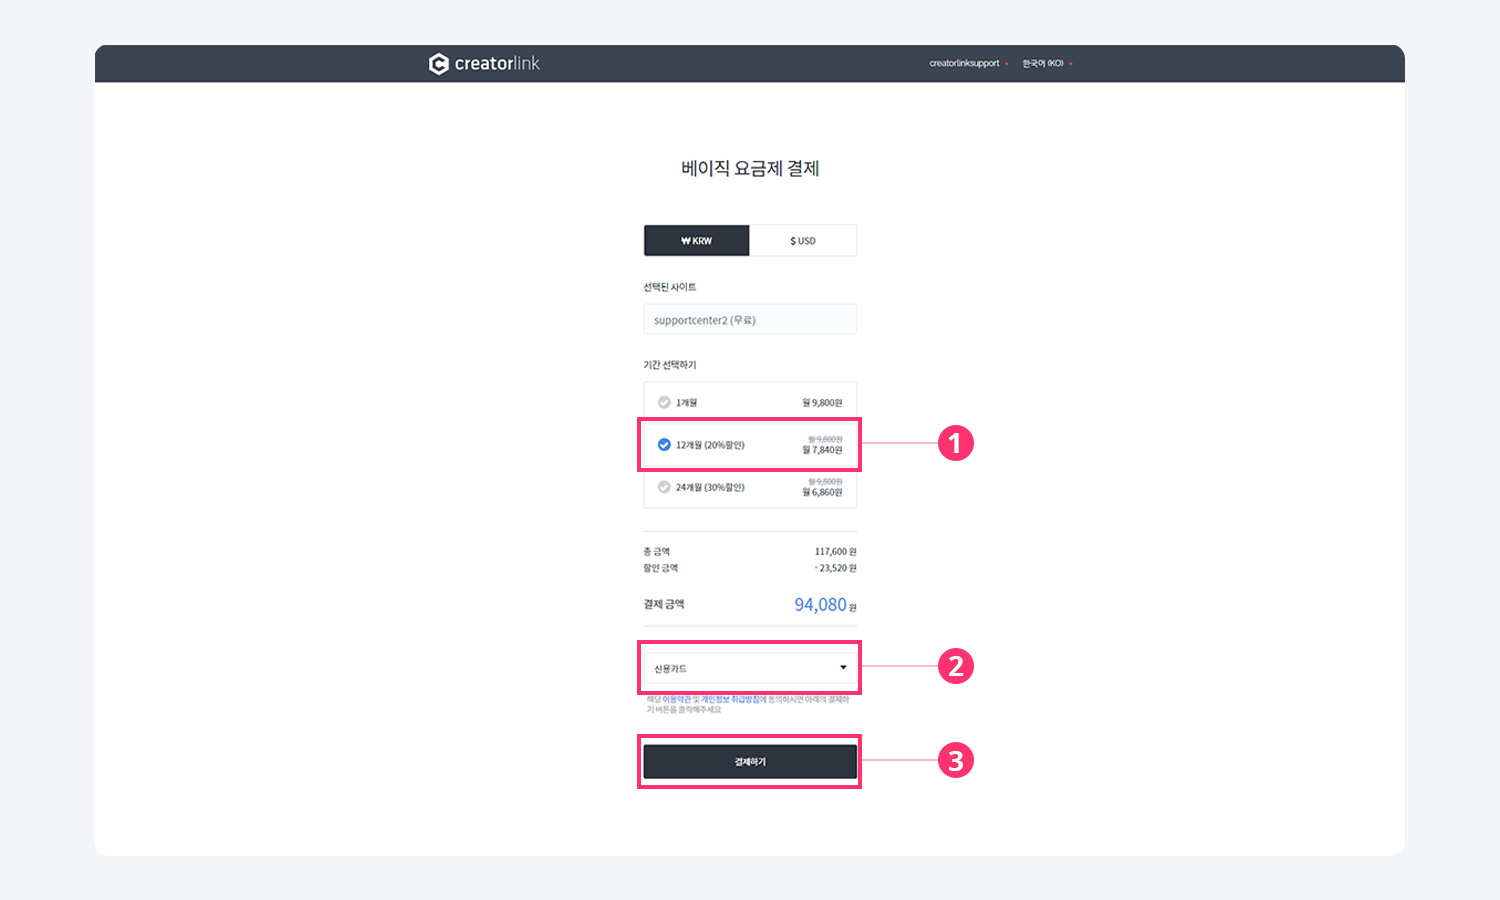Click the 94,080 payment amount
This screenshot has width=1500, height=900.
point(820,605)
